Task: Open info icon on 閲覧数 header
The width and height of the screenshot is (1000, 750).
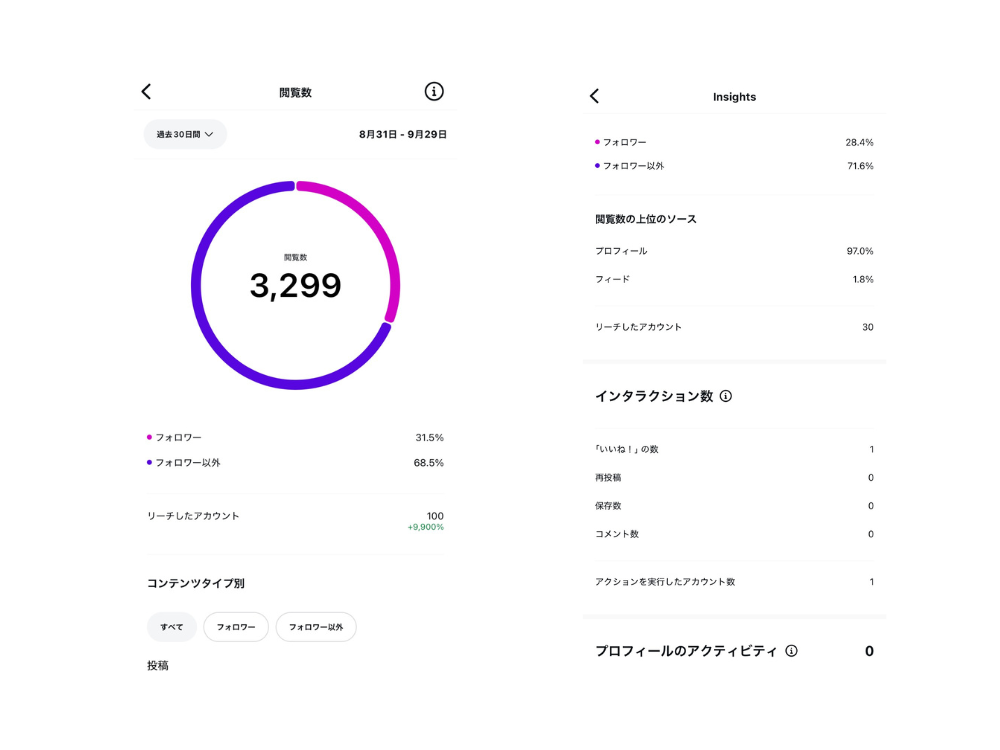Action: tap(434, 92)
